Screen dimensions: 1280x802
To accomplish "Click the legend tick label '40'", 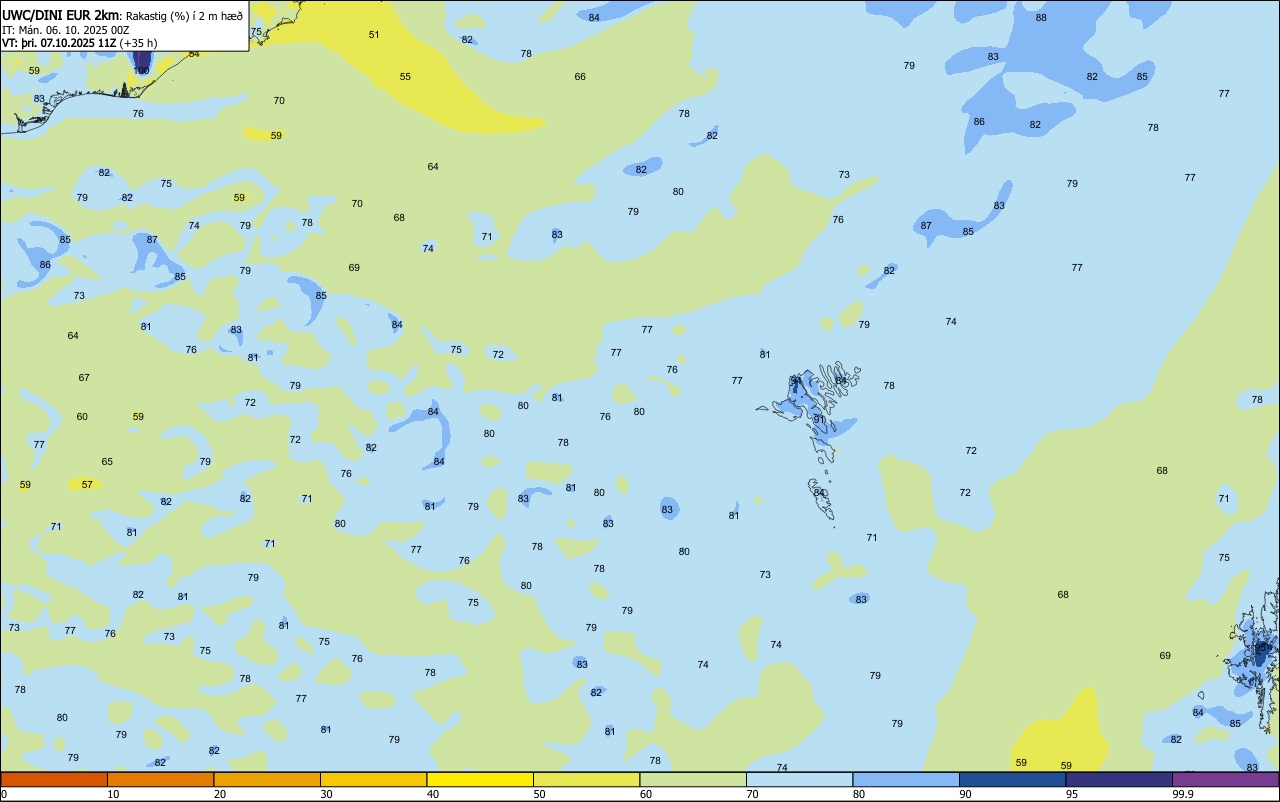I will (433, 794).
